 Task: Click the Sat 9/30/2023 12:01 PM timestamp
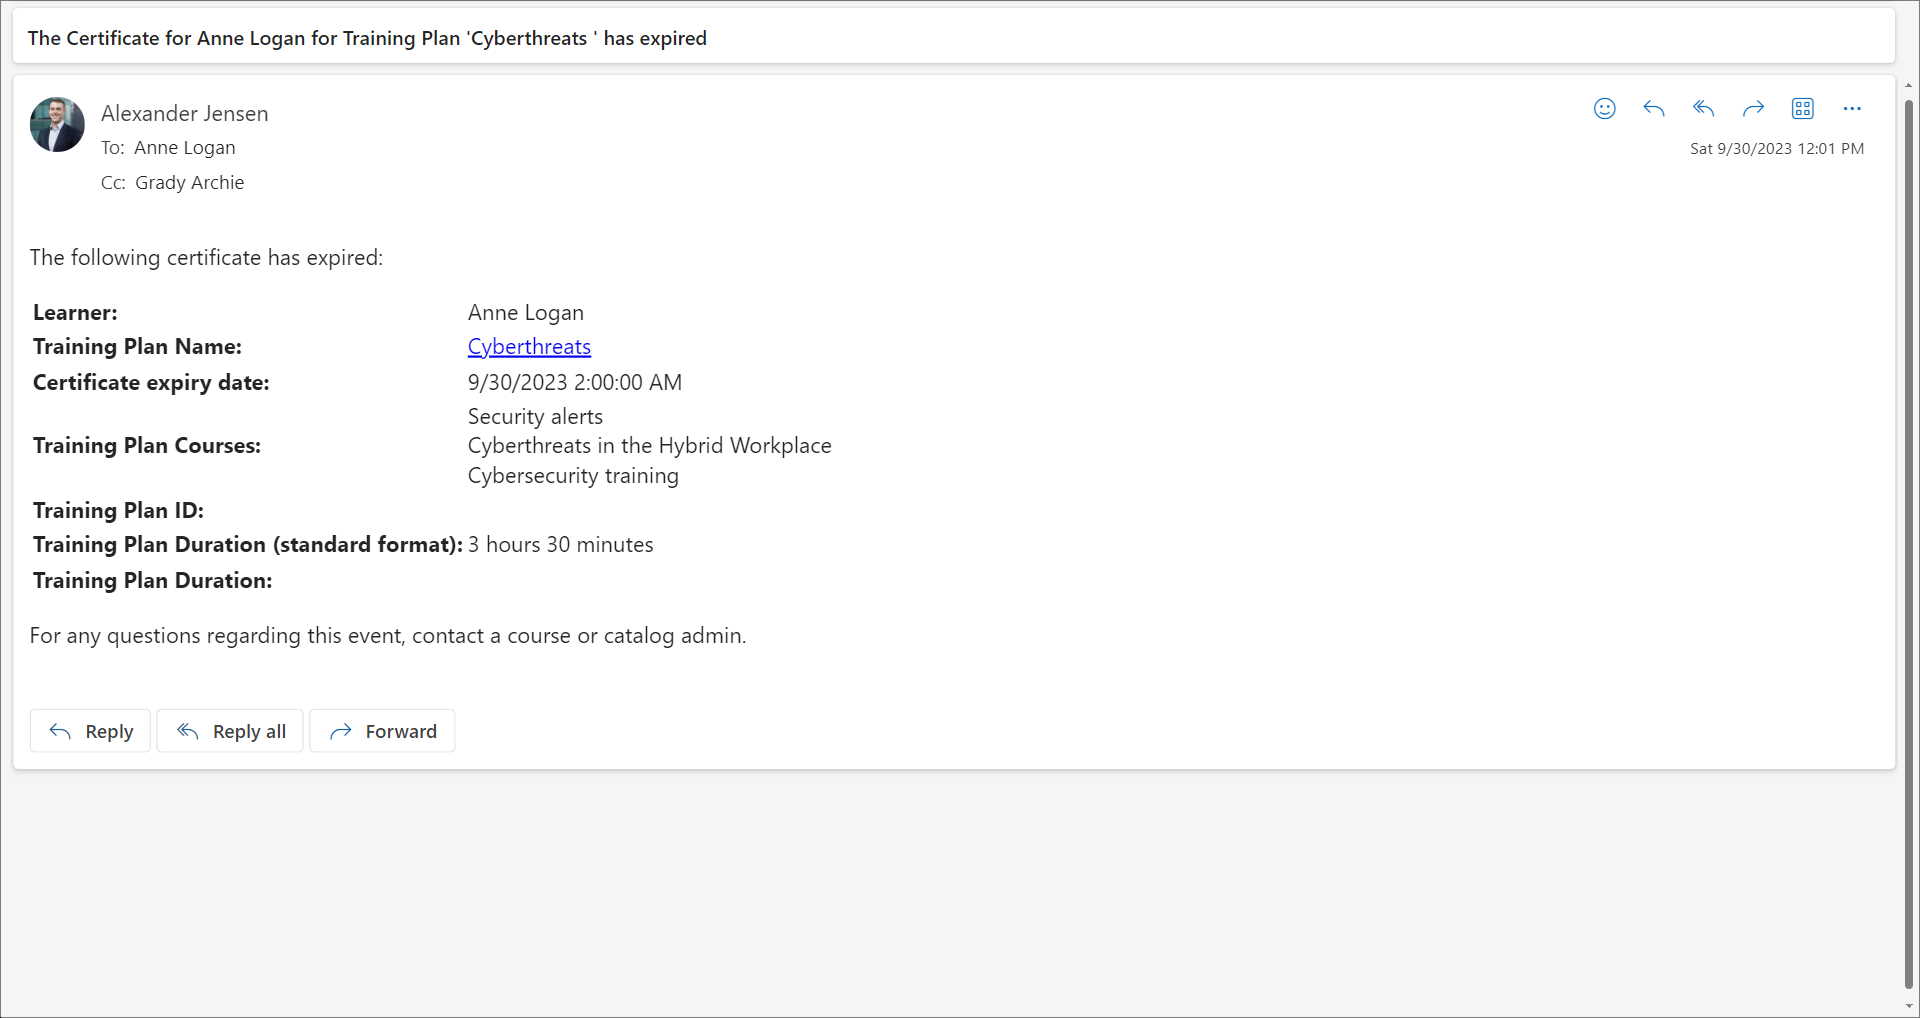[x=1776, y=149]
